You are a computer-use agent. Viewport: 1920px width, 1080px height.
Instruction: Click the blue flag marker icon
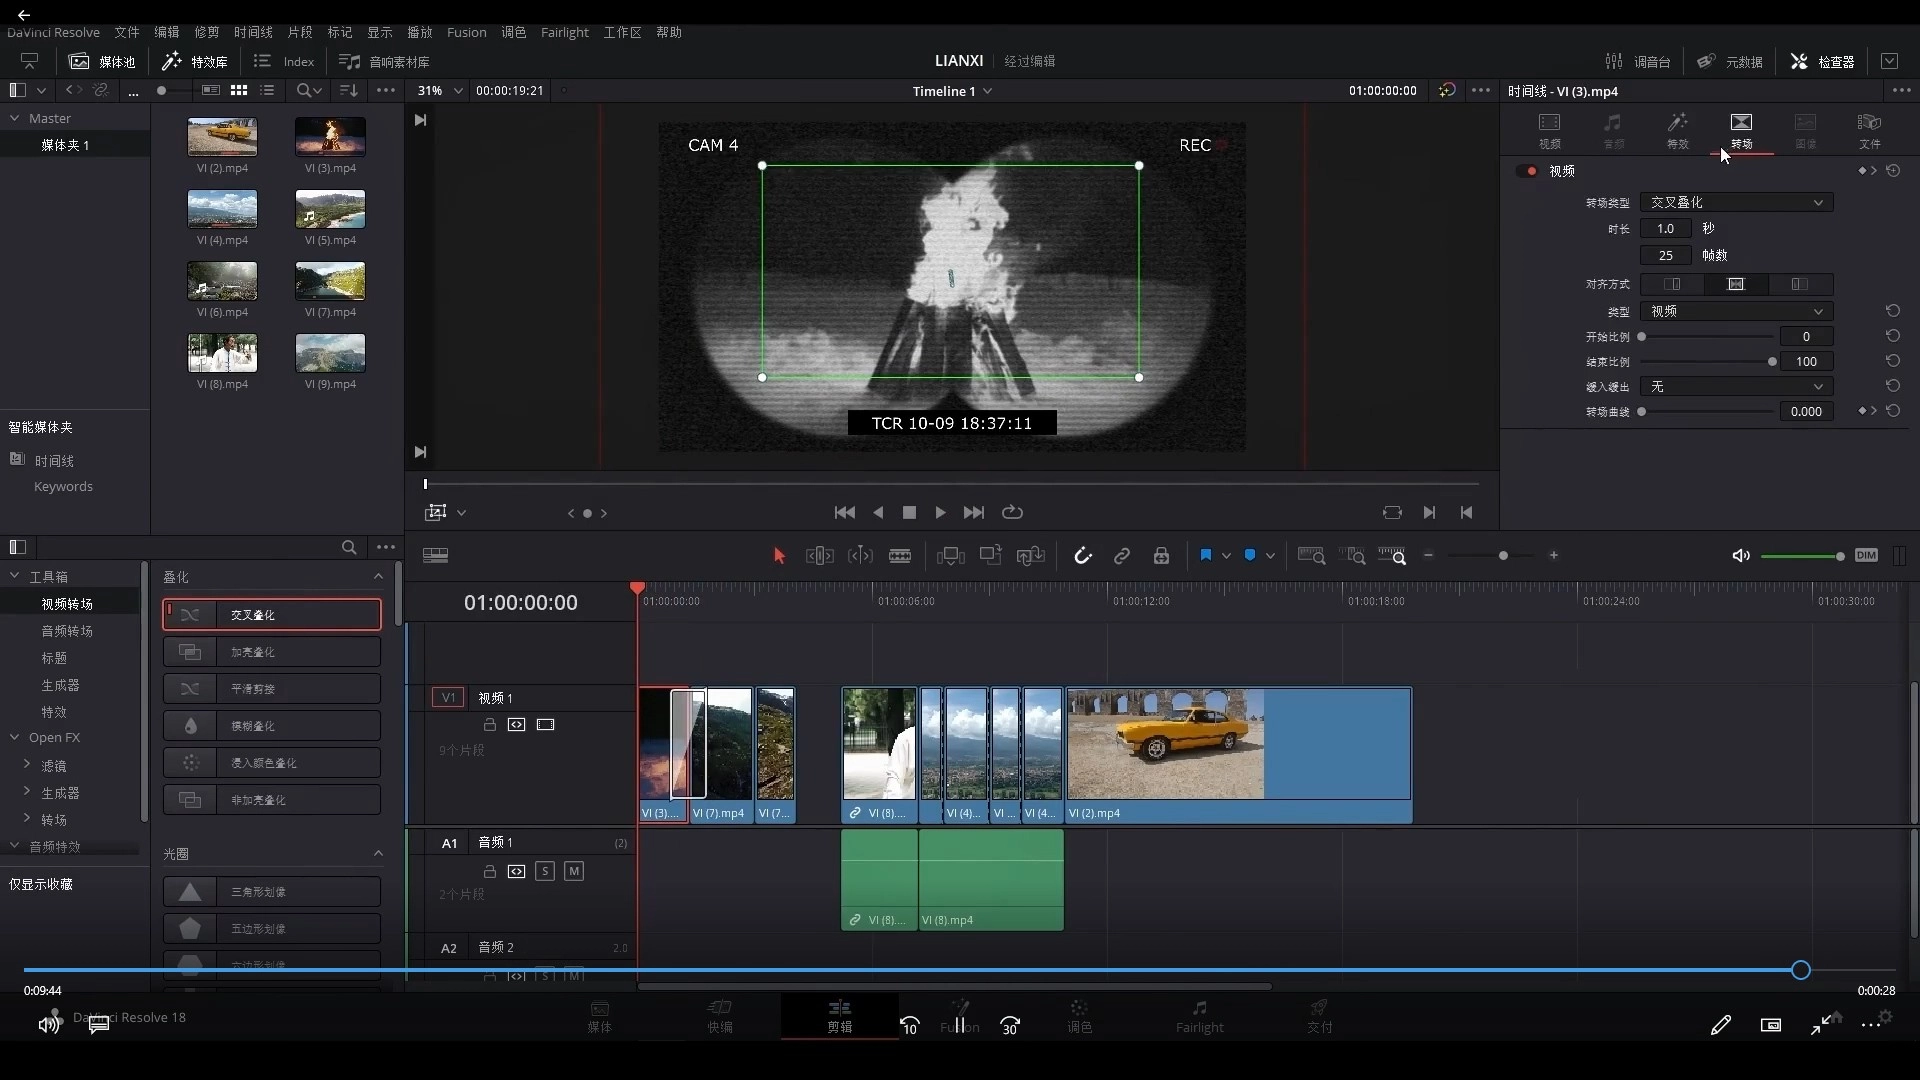click(x=1206, y=555)
